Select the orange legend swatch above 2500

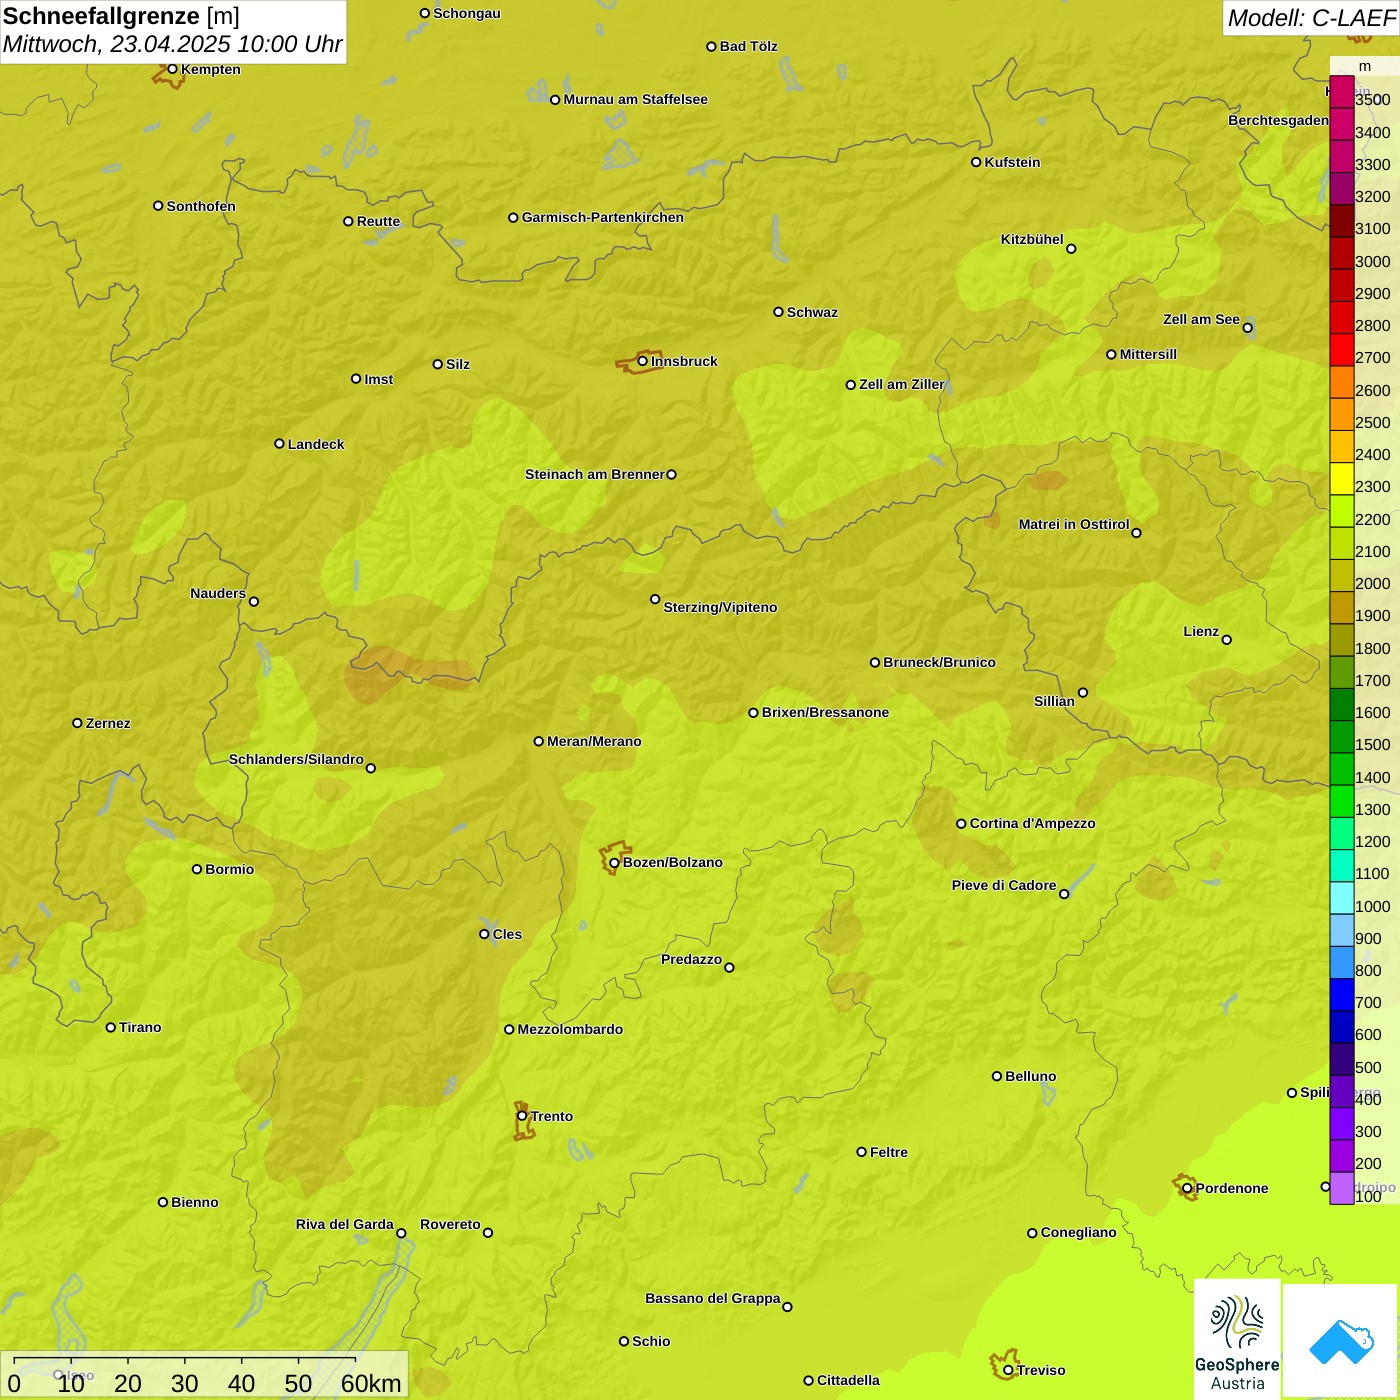point(1341,414)
